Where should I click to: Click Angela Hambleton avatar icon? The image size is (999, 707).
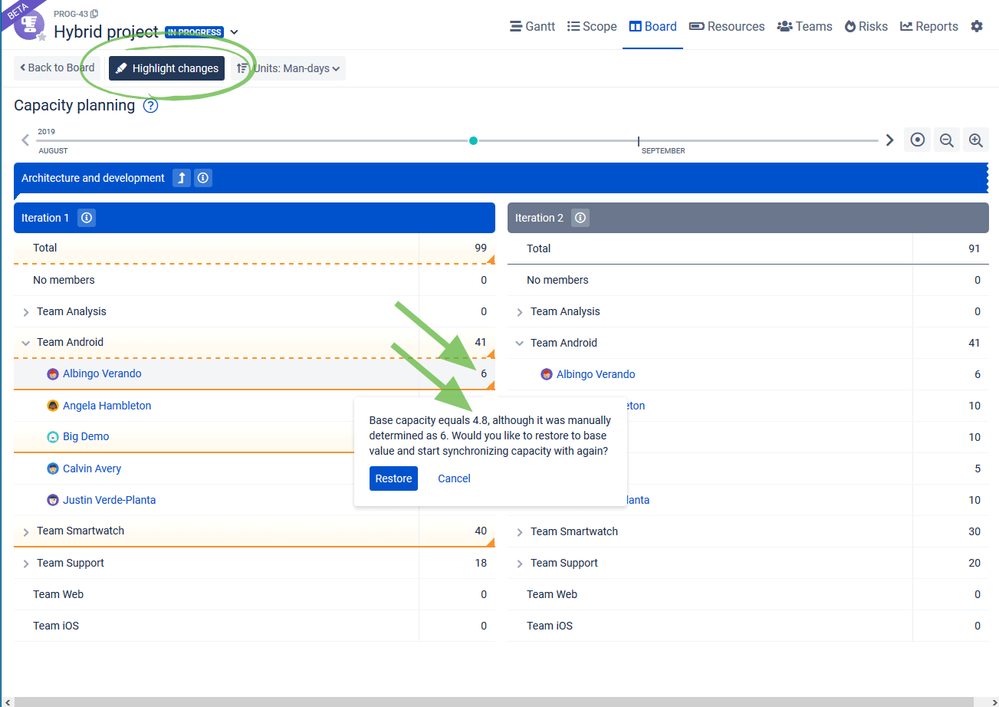pos(53,405)
